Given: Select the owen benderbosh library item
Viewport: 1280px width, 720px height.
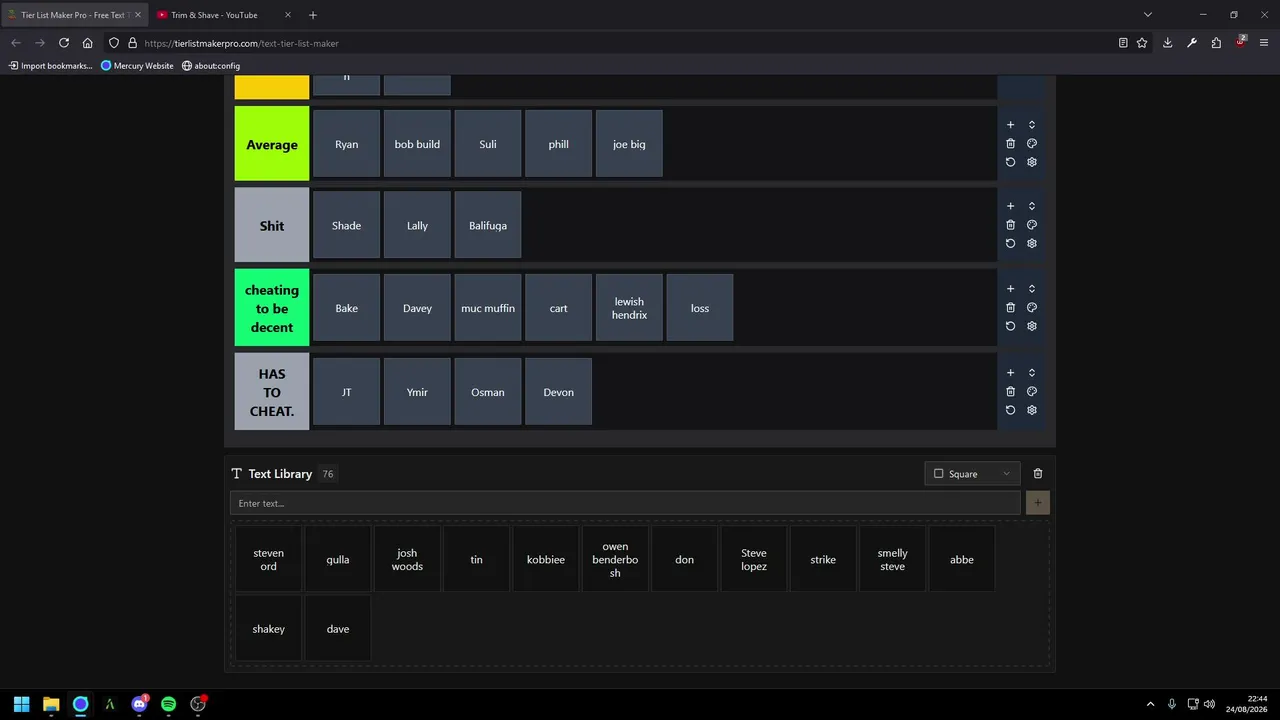Looking at the screenshot, I should pos(615,560).
